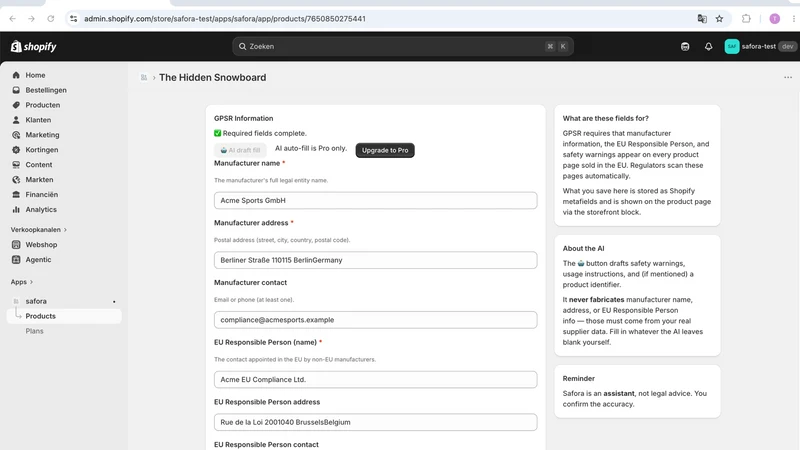Viewport: 800px width, 450px height.
Task: Edit the Manufacturer name field
Action: pos(376,201)
